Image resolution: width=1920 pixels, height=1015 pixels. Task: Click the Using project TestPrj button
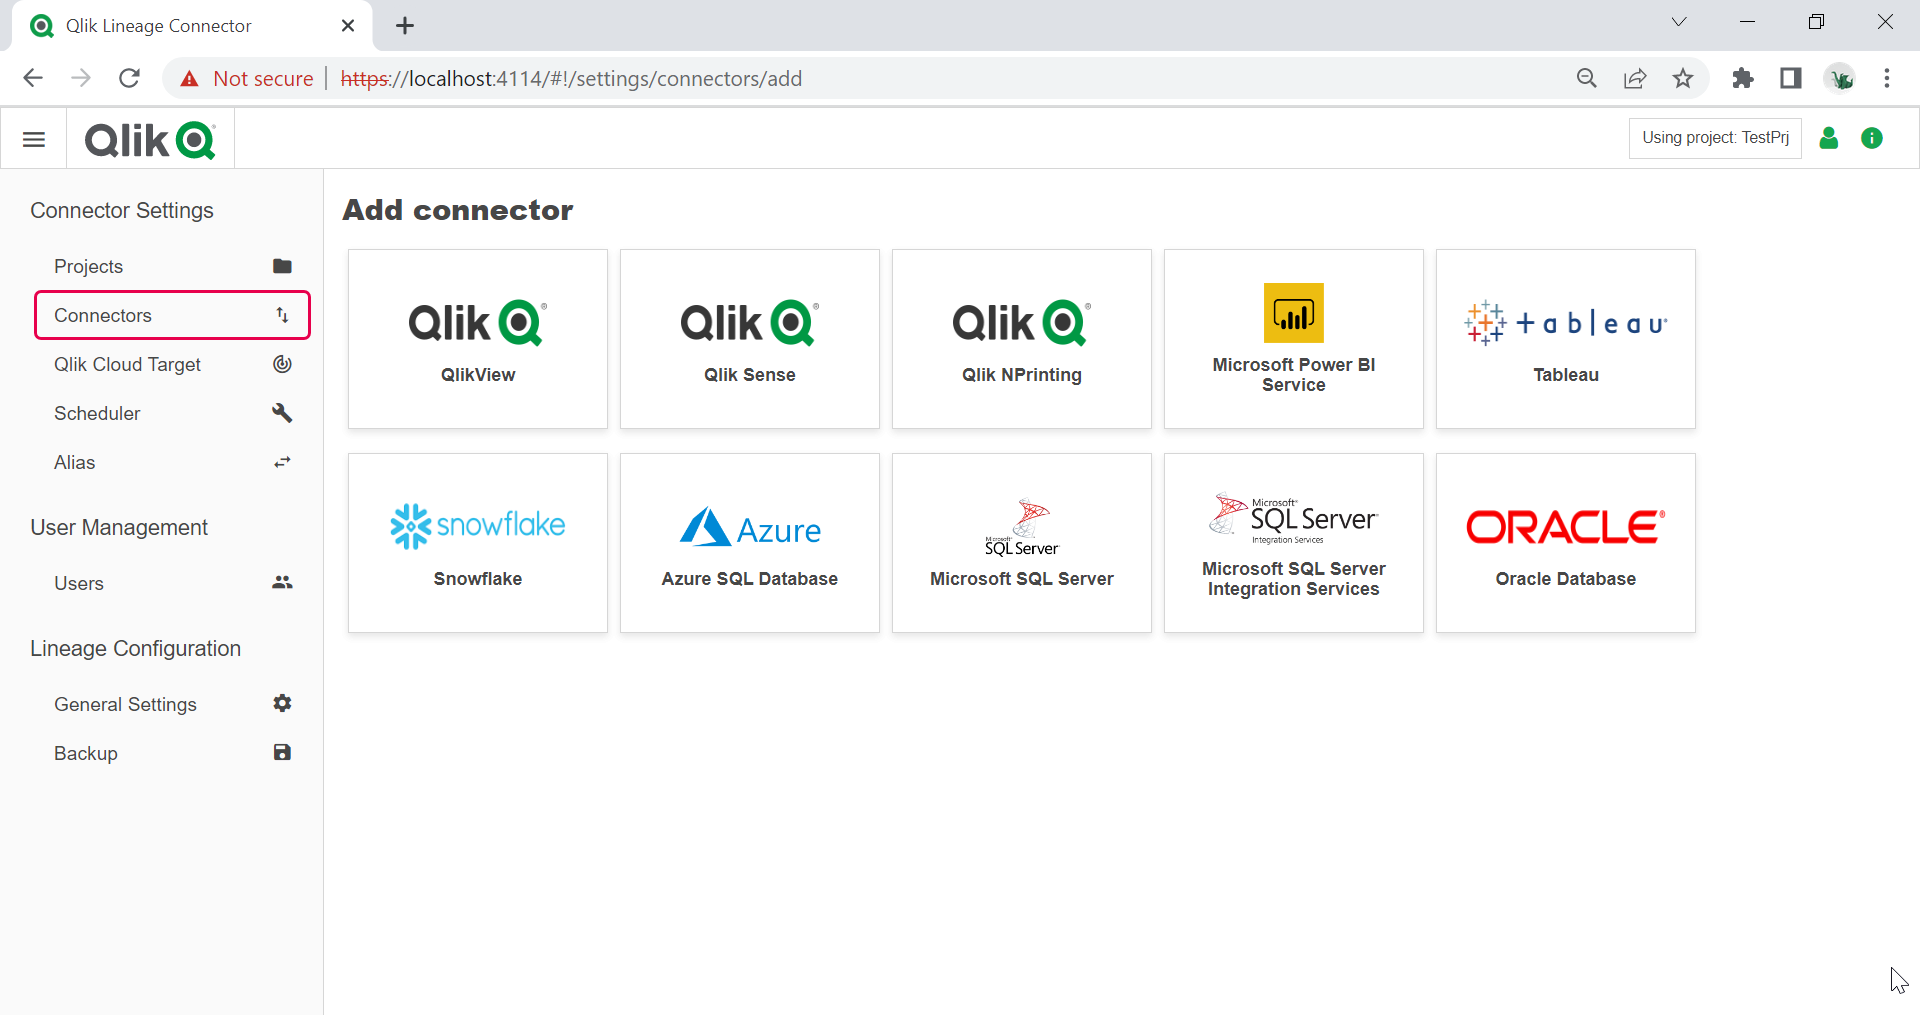[1714, 138]
